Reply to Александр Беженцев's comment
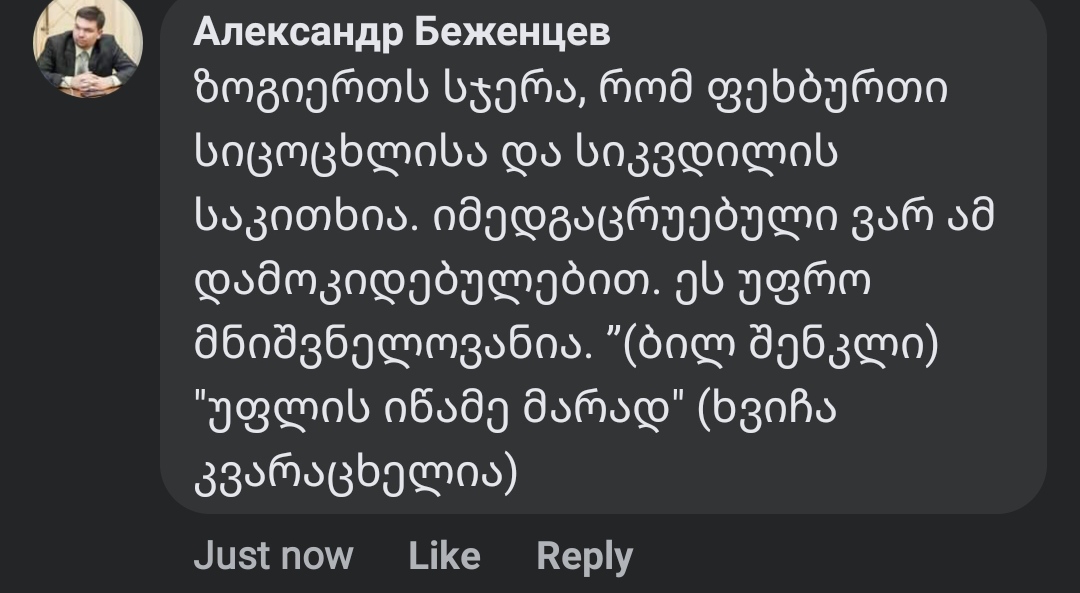This screenshot has height=593, width=1080. (584, 556)
